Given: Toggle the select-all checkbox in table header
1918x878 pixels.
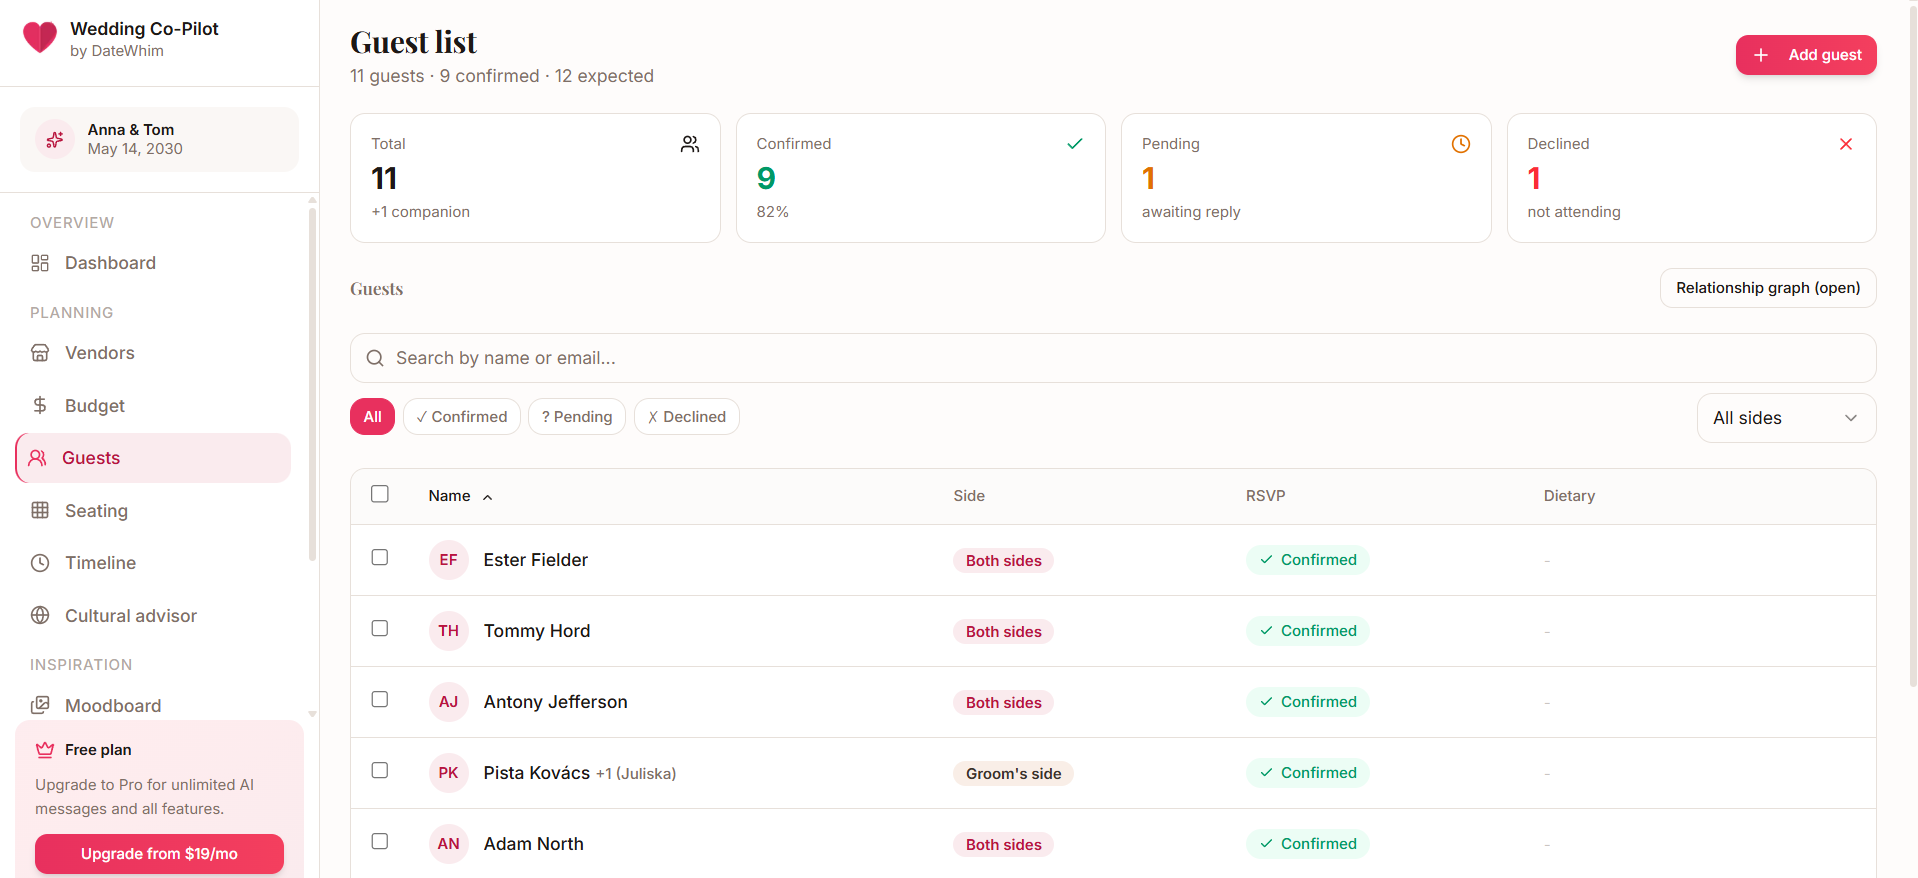Looking at the screenshot, I should [x=380, y=494].
